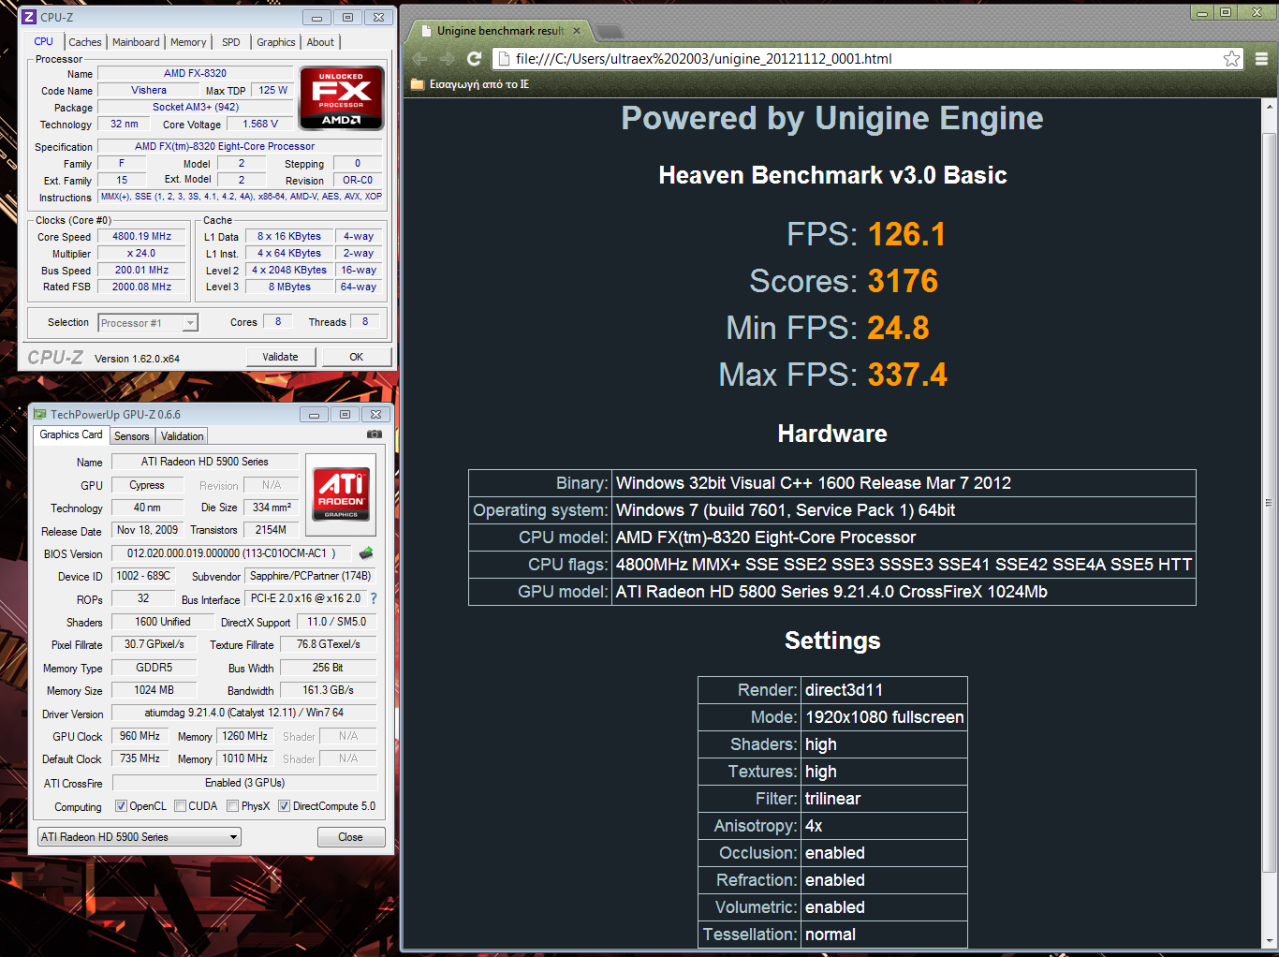
Task: Click the Min FPS value 24.8
Action: (x=898, y=328)
